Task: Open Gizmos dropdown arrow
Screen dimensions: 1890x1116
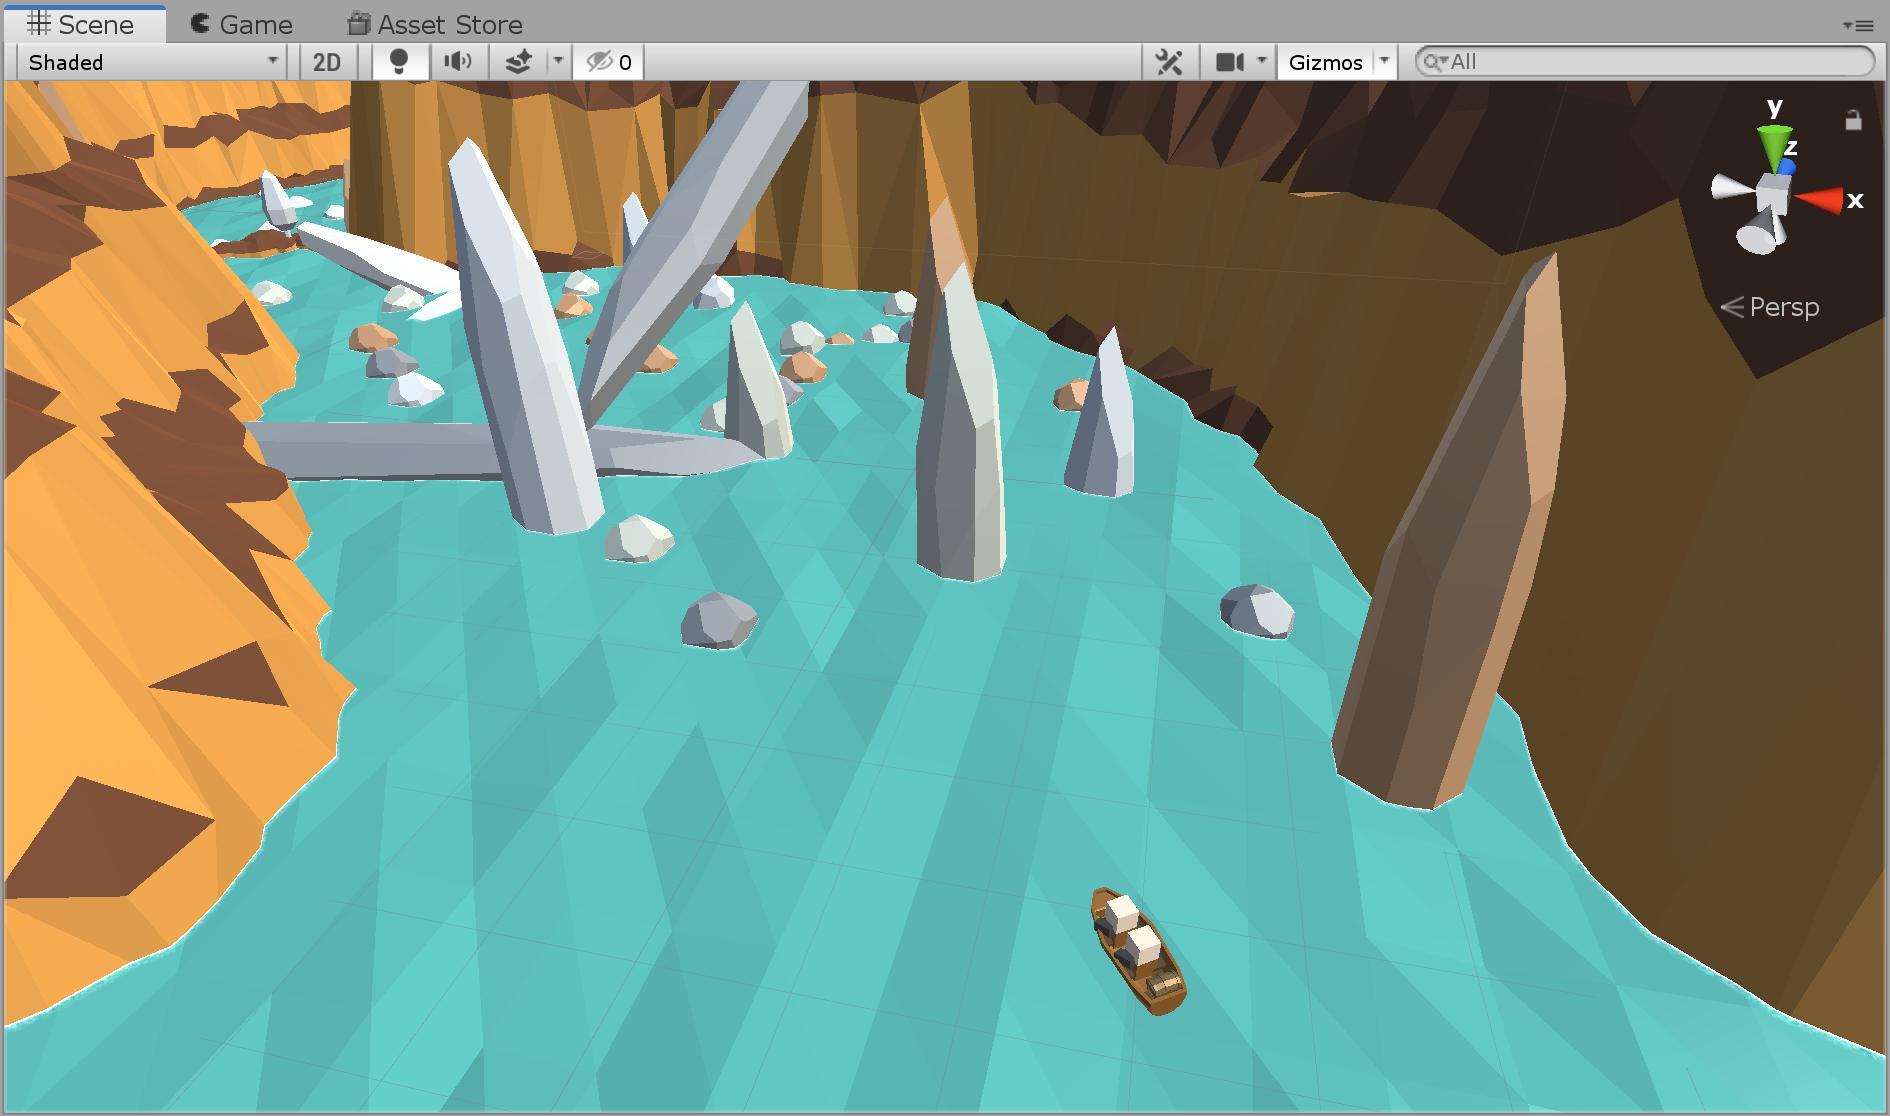Action: [1385, 62]
